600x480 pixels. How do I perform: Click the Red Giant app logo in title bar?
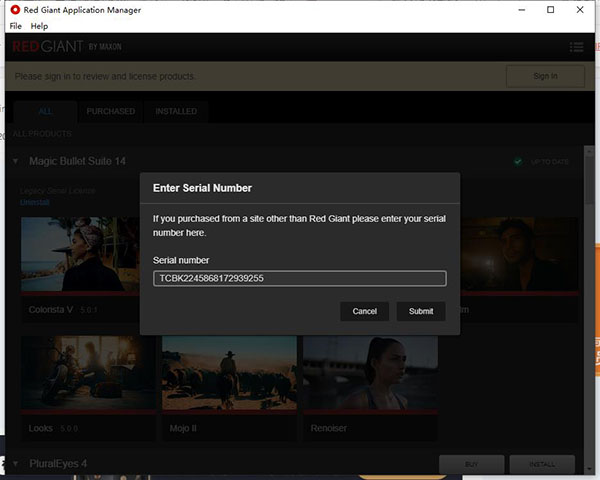(x=15, y=10)
